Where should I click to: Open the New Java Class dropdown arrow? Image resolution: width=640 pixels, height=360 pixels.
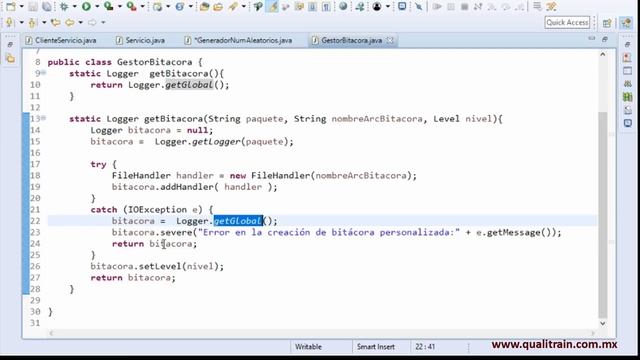point(191,7)
